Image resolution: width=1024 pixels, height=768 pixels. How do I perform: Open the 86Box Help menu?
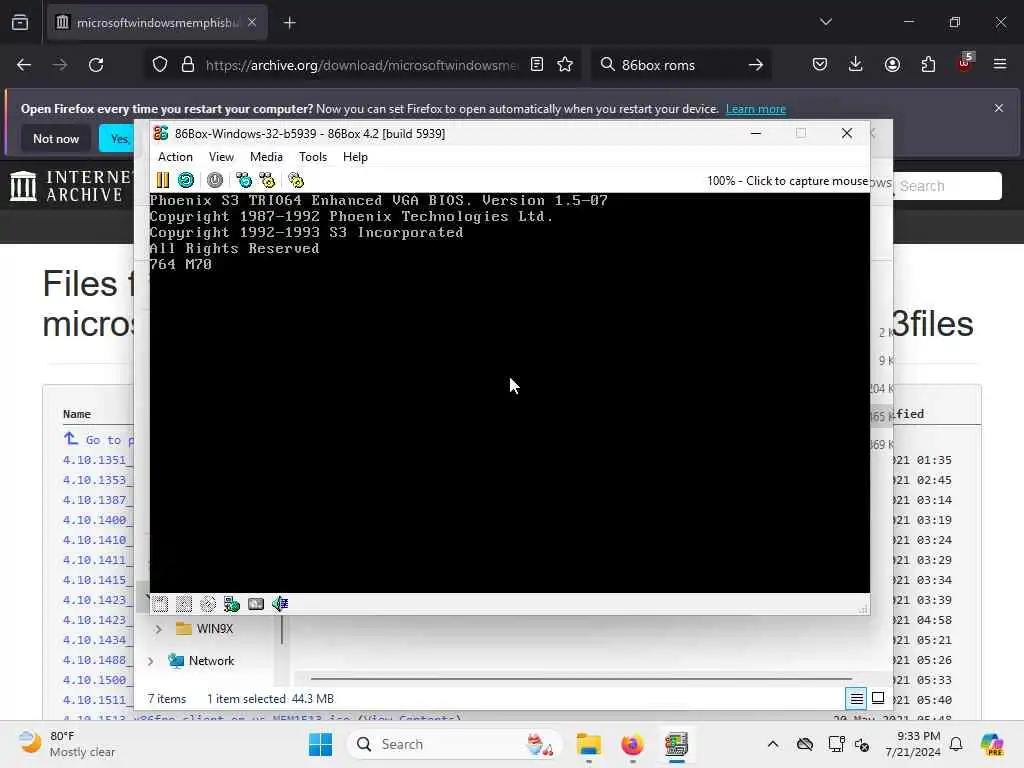point(355,157)
